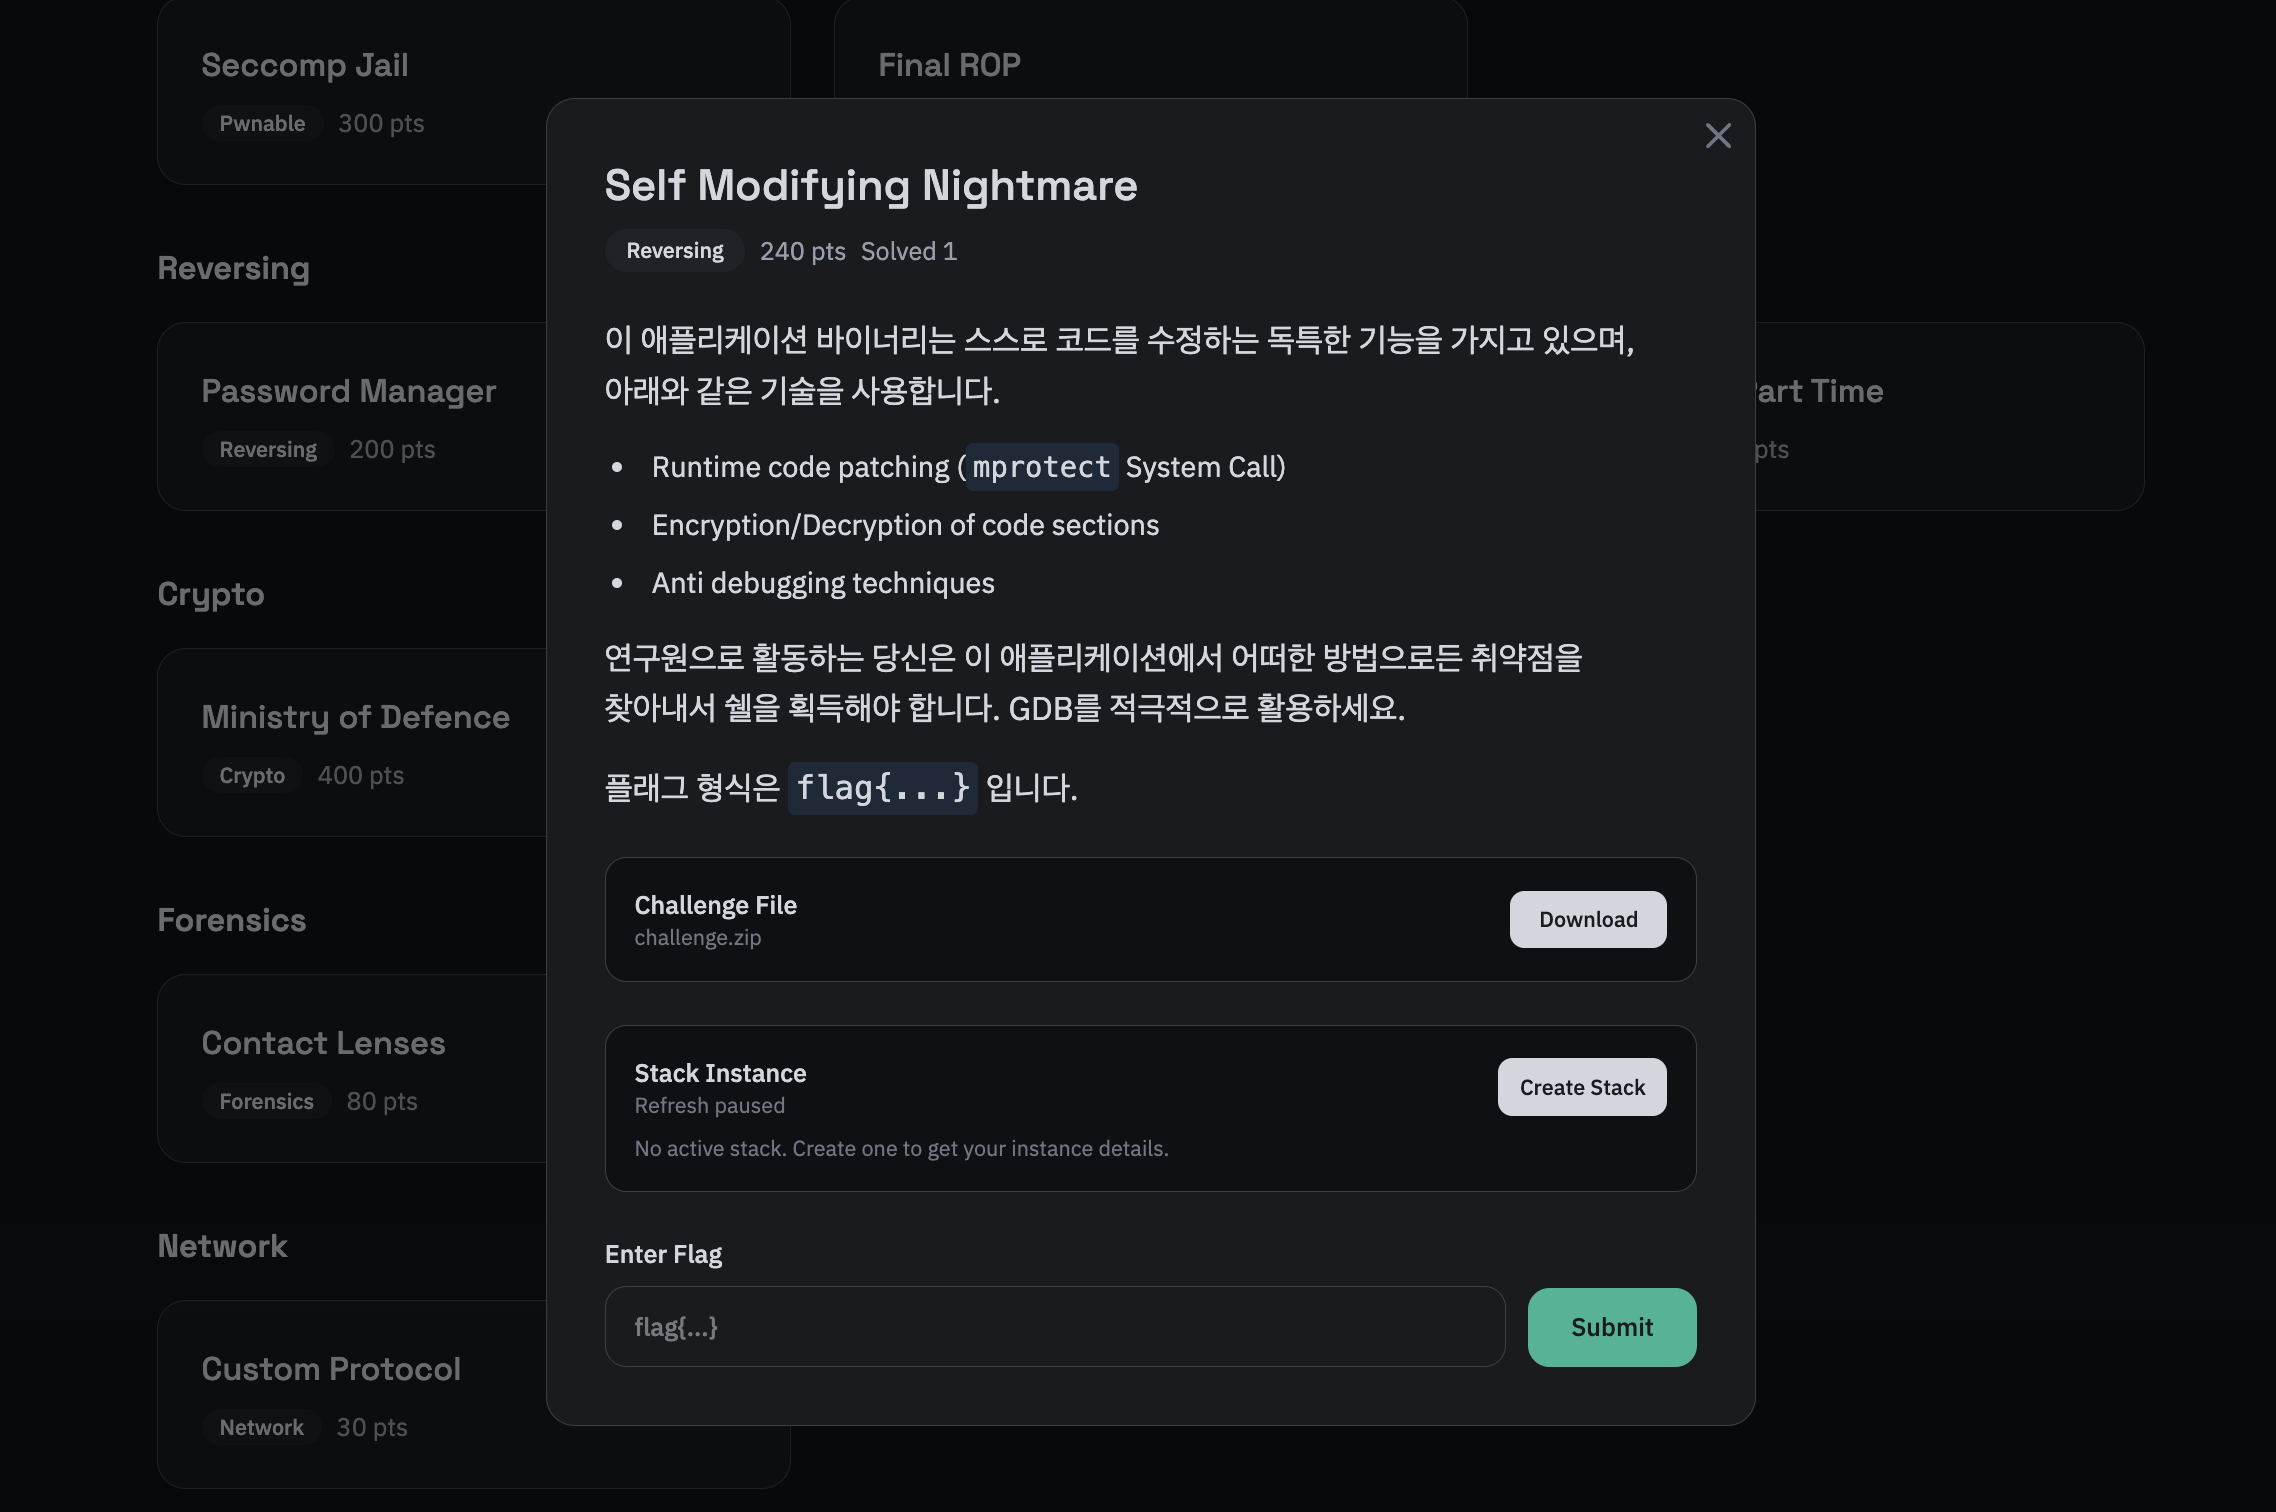Click the Pwnable category tag
Image resolution: width=2276 pixels, height=1512 pixels.
262,124
